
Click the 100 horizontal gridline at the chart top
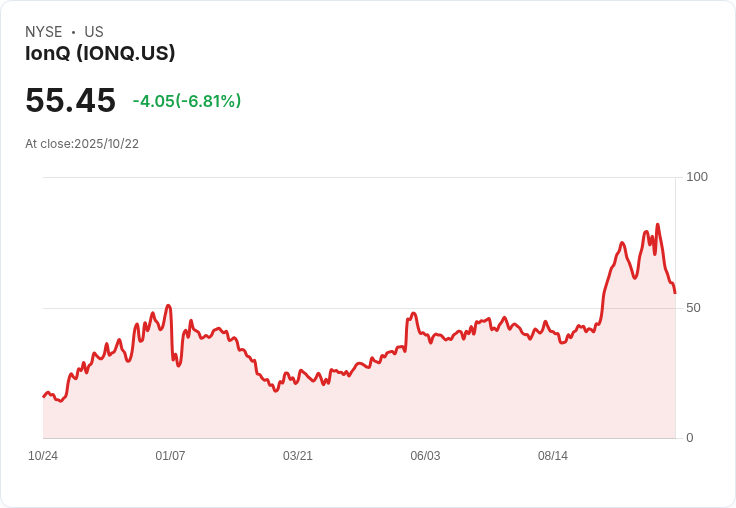(360, 178)
